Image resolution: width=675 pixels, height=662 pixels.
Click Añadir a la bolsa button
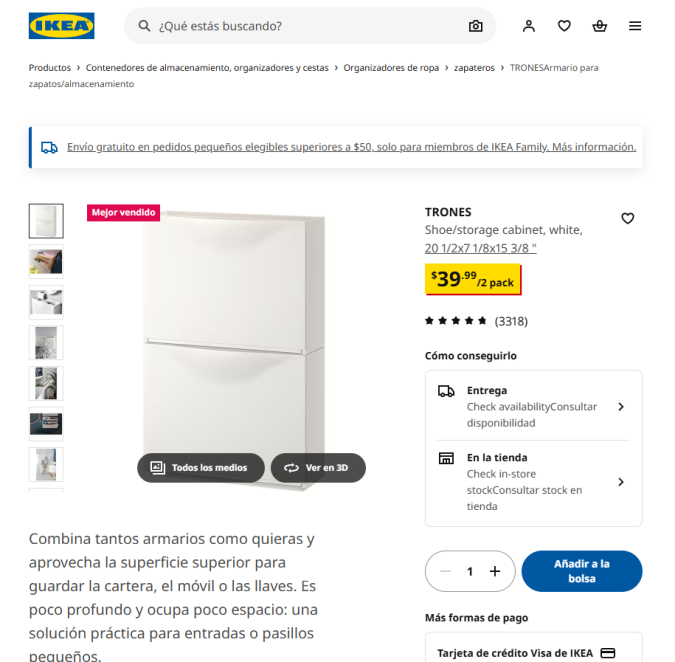coord(582,571)
